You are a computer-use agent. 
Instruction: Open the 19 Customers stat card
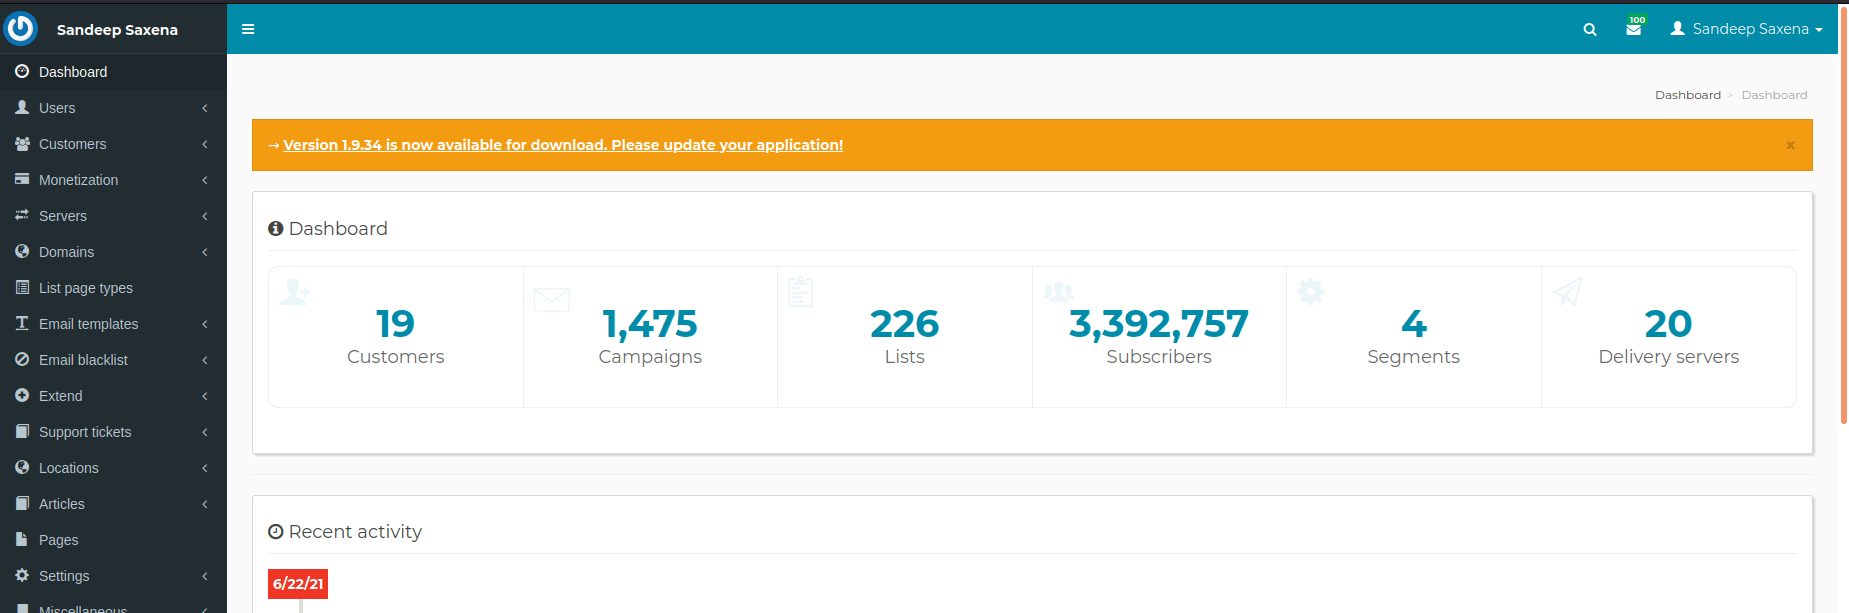[396, 337]
